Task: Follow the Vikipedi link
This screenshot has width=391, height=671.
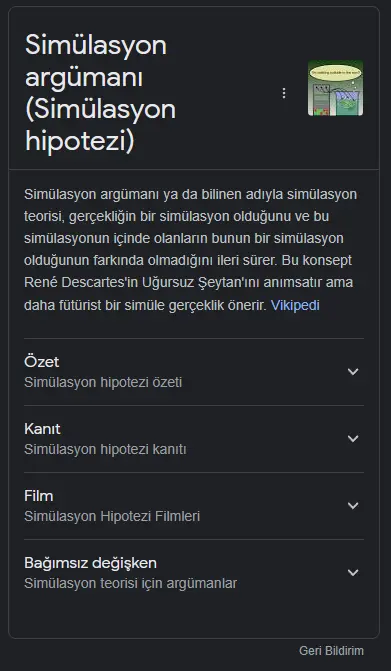Action: click(x=295, y=305)
